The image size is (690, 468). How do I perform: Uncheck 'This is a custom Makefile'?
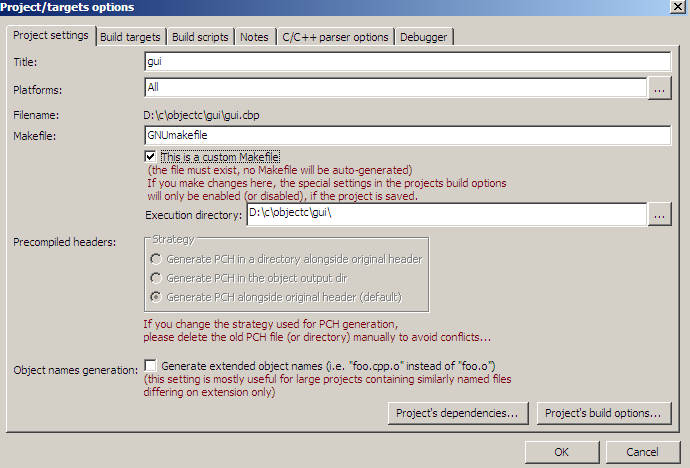(151, 157)
